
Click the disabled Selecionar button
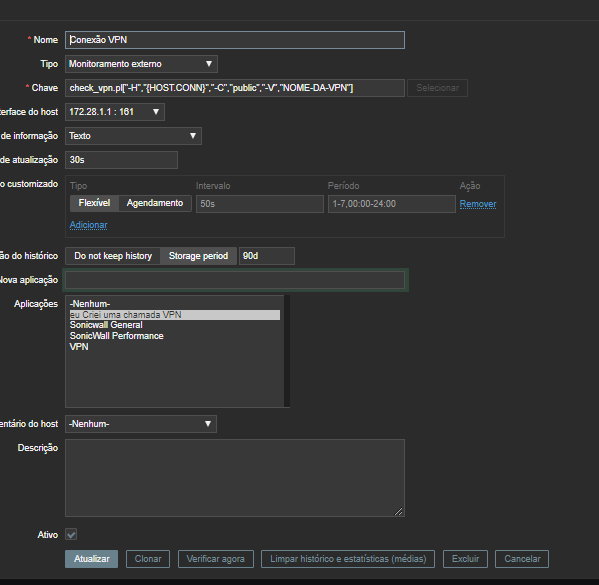pyautogui.click(x=437, y=88)
